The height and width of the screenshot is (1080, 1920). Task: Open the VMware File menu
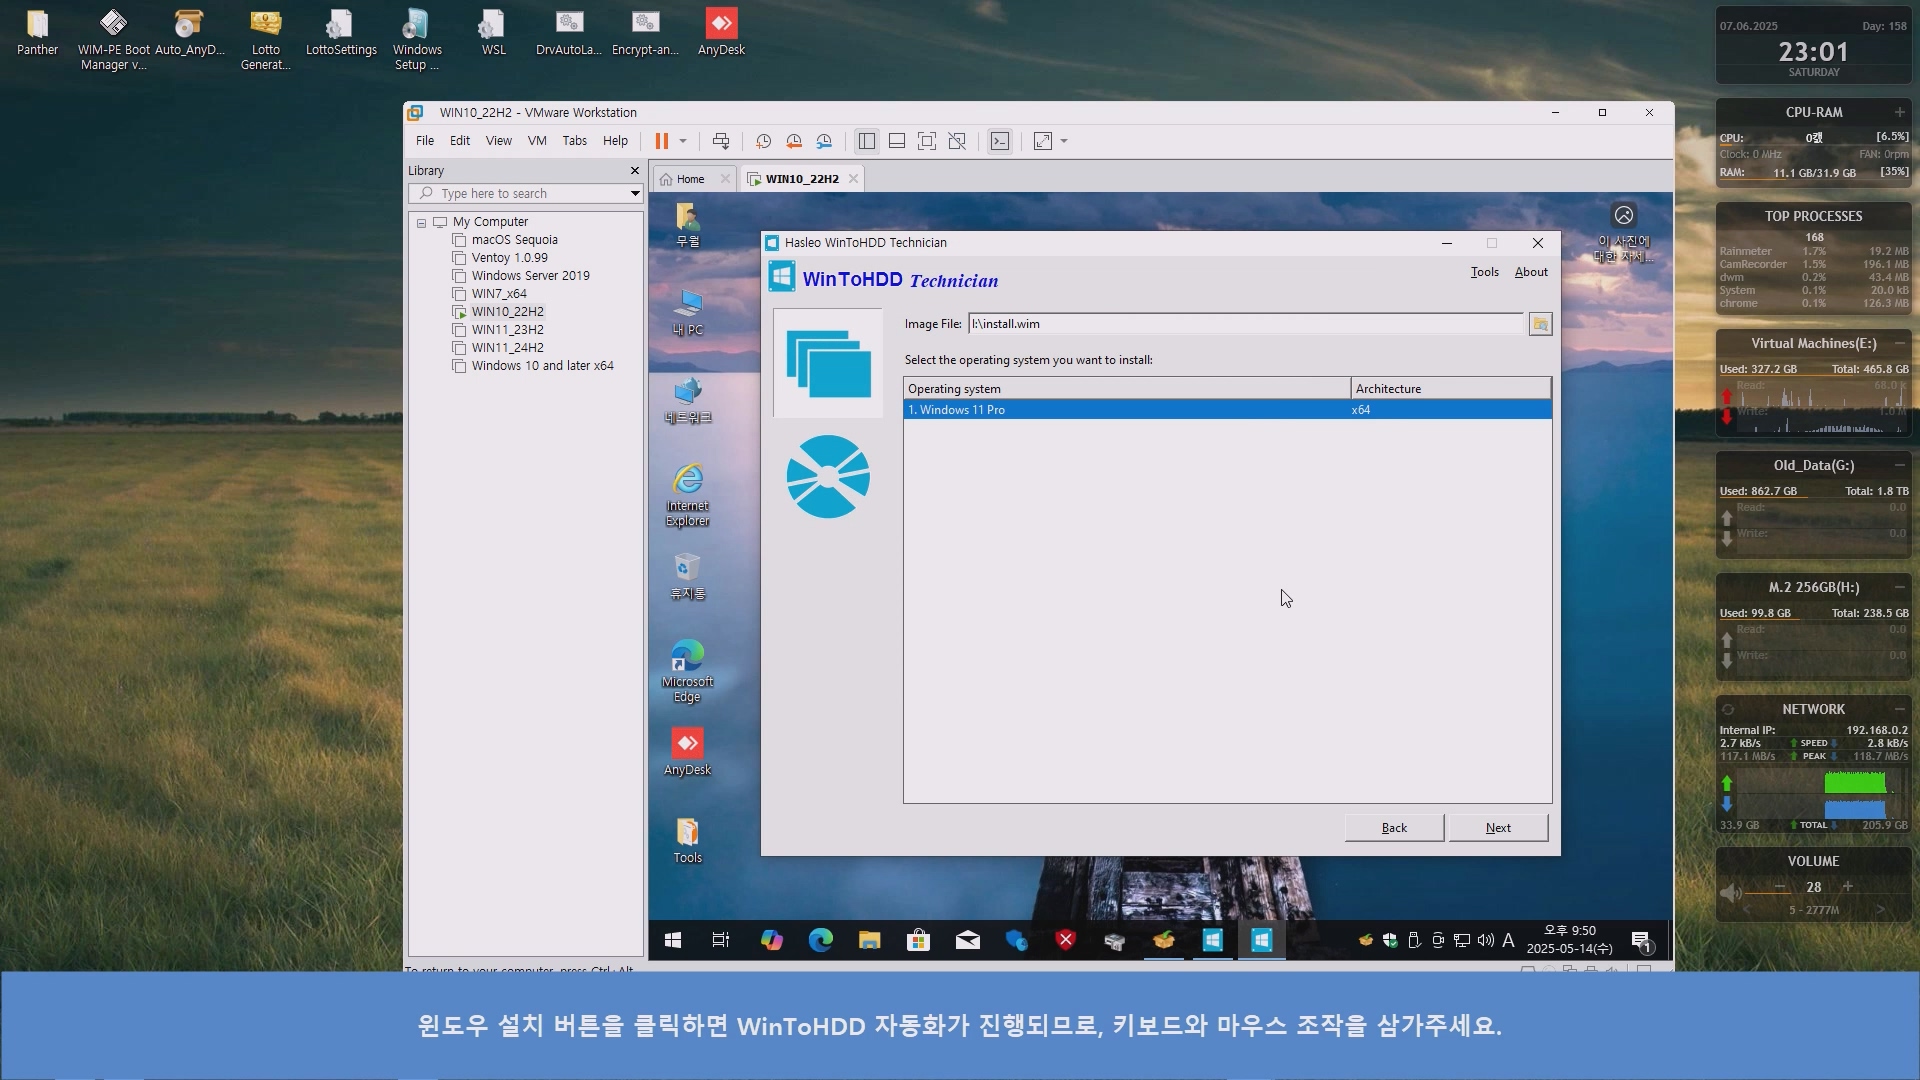[425, 141]
